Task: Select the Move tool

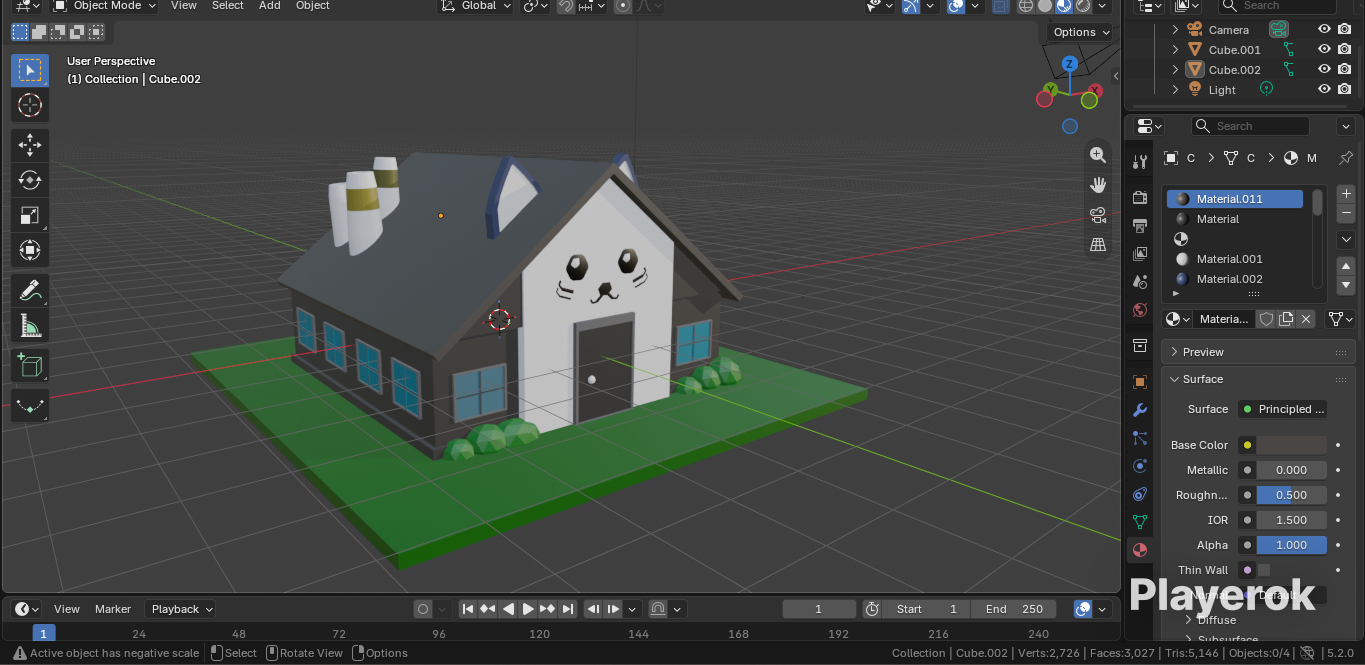Action: point(30,145)
